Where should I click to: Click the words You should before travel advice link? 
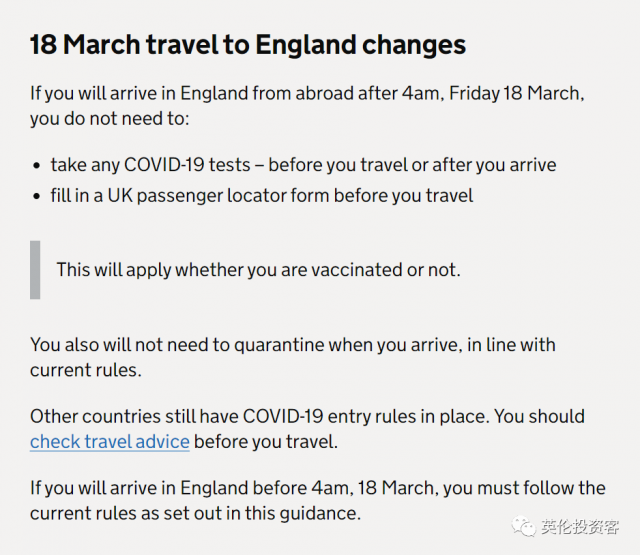(539, 417)
